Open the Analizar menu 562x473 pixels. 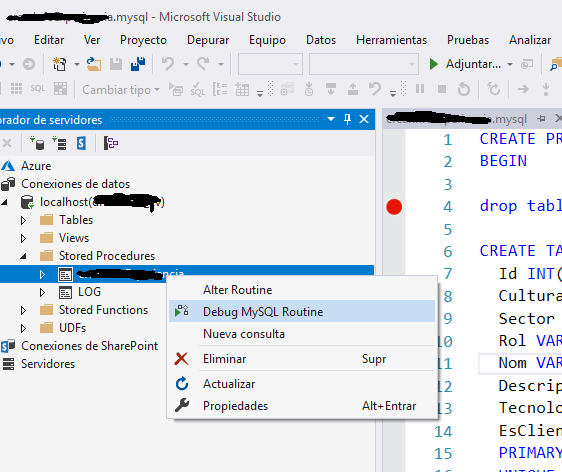click(530, 40)
